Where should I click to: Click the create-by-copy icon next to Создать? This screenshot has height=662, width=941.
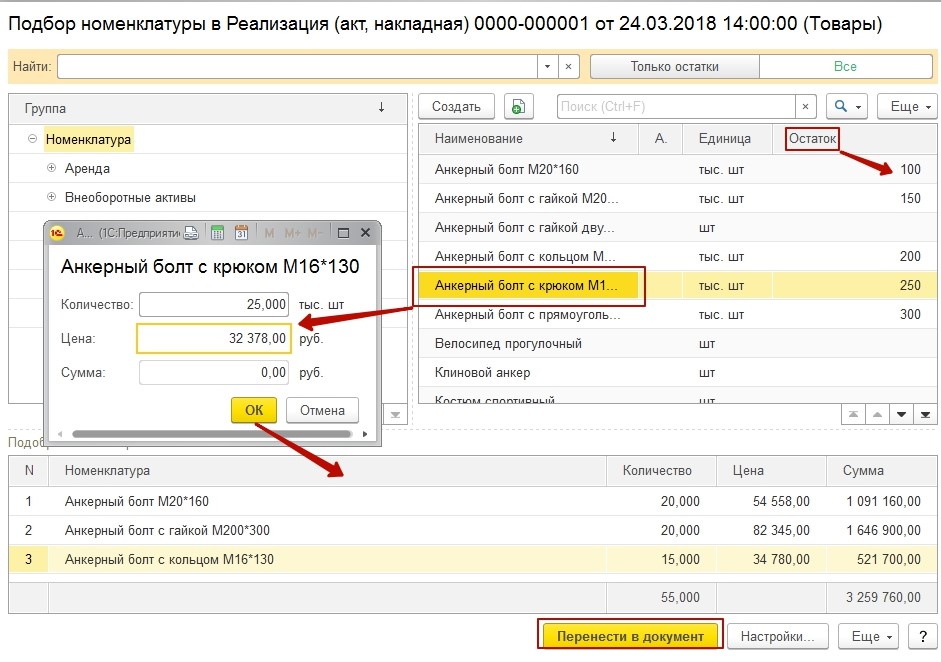518,107
